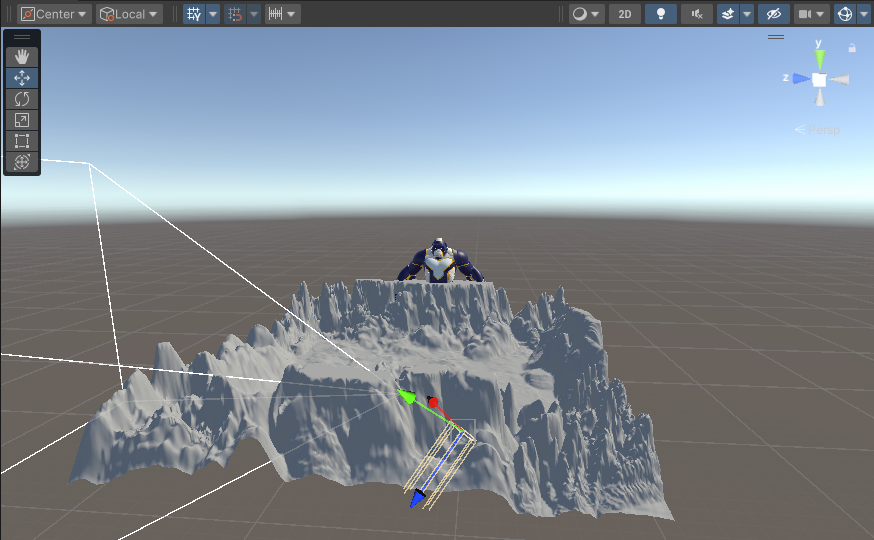
Task: Open the shading draw mode dropdown
Action: 586,14
